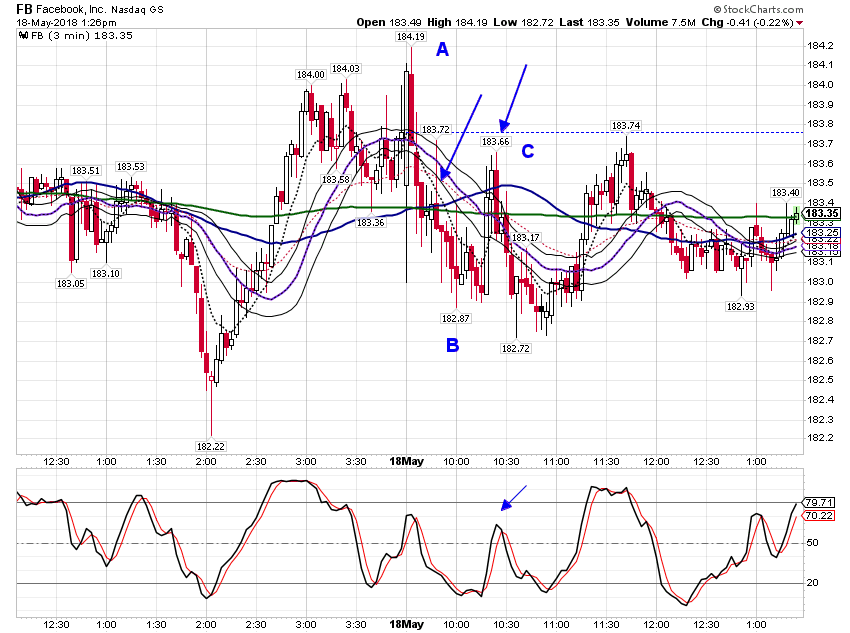Image resolution: width=850 pixels, height=633 pixels.
Task: Select the 184.19 high price label
Action: pos(410,37)
